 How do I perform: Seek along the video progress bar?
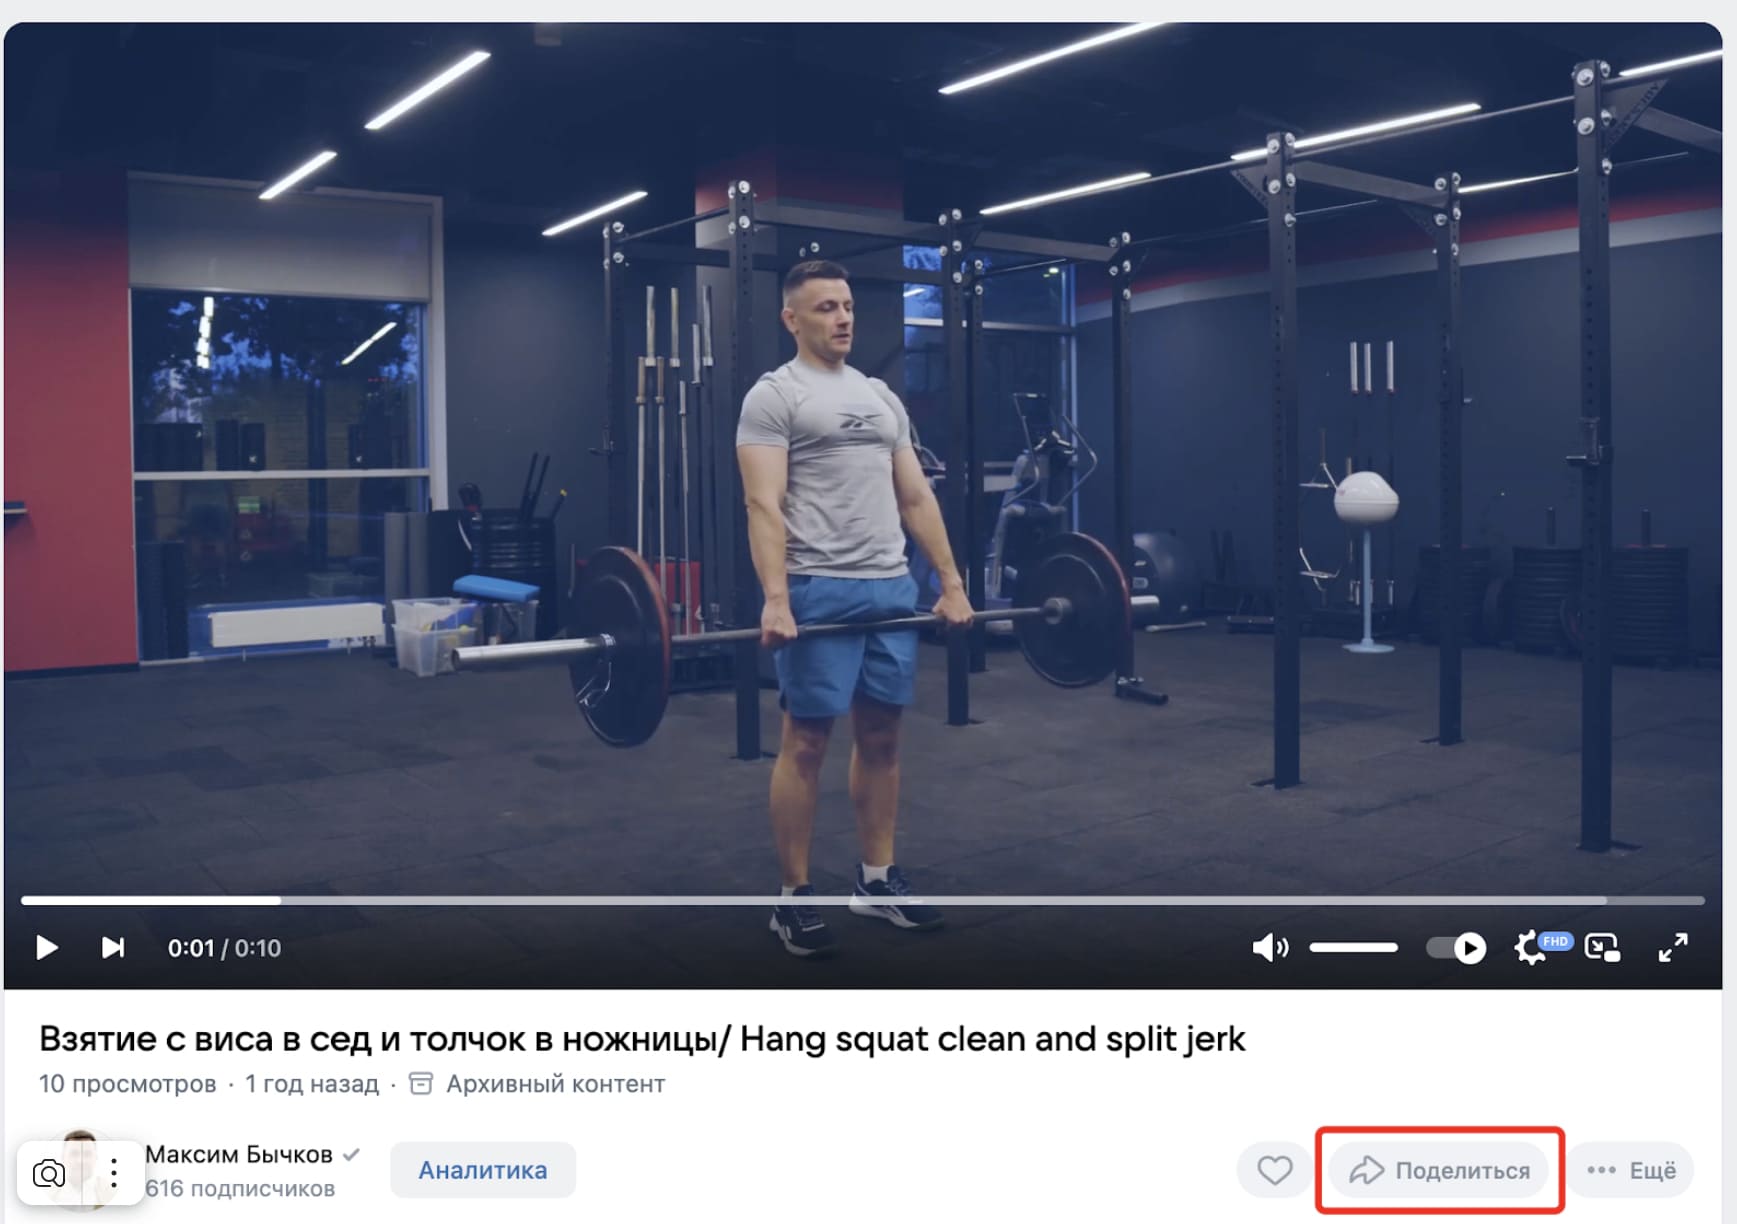(862, 900)
